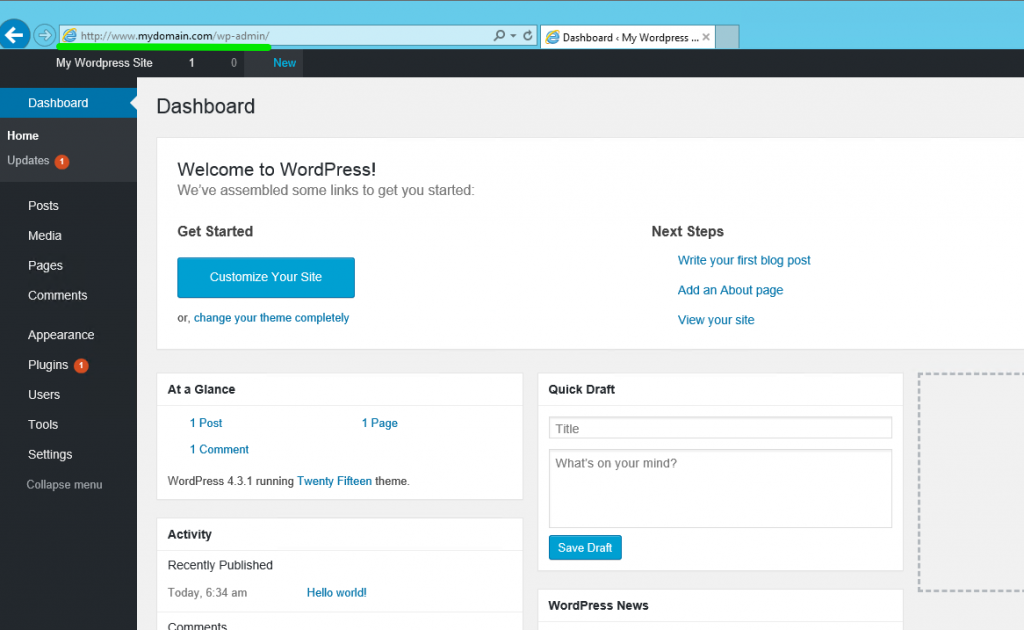1024x630 pixels.
Task: Click the Customize Your Site button
Action: click(265, 278)
